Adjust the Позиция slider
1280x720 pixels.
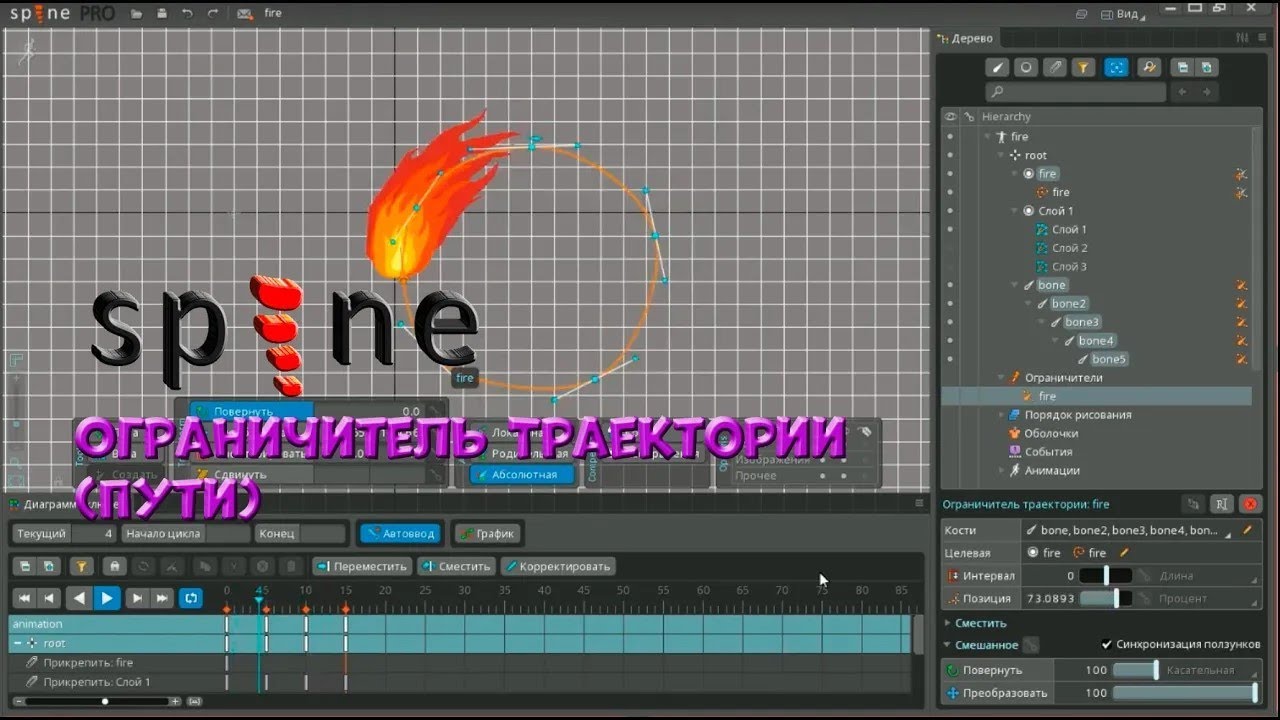coord(1106,599)
